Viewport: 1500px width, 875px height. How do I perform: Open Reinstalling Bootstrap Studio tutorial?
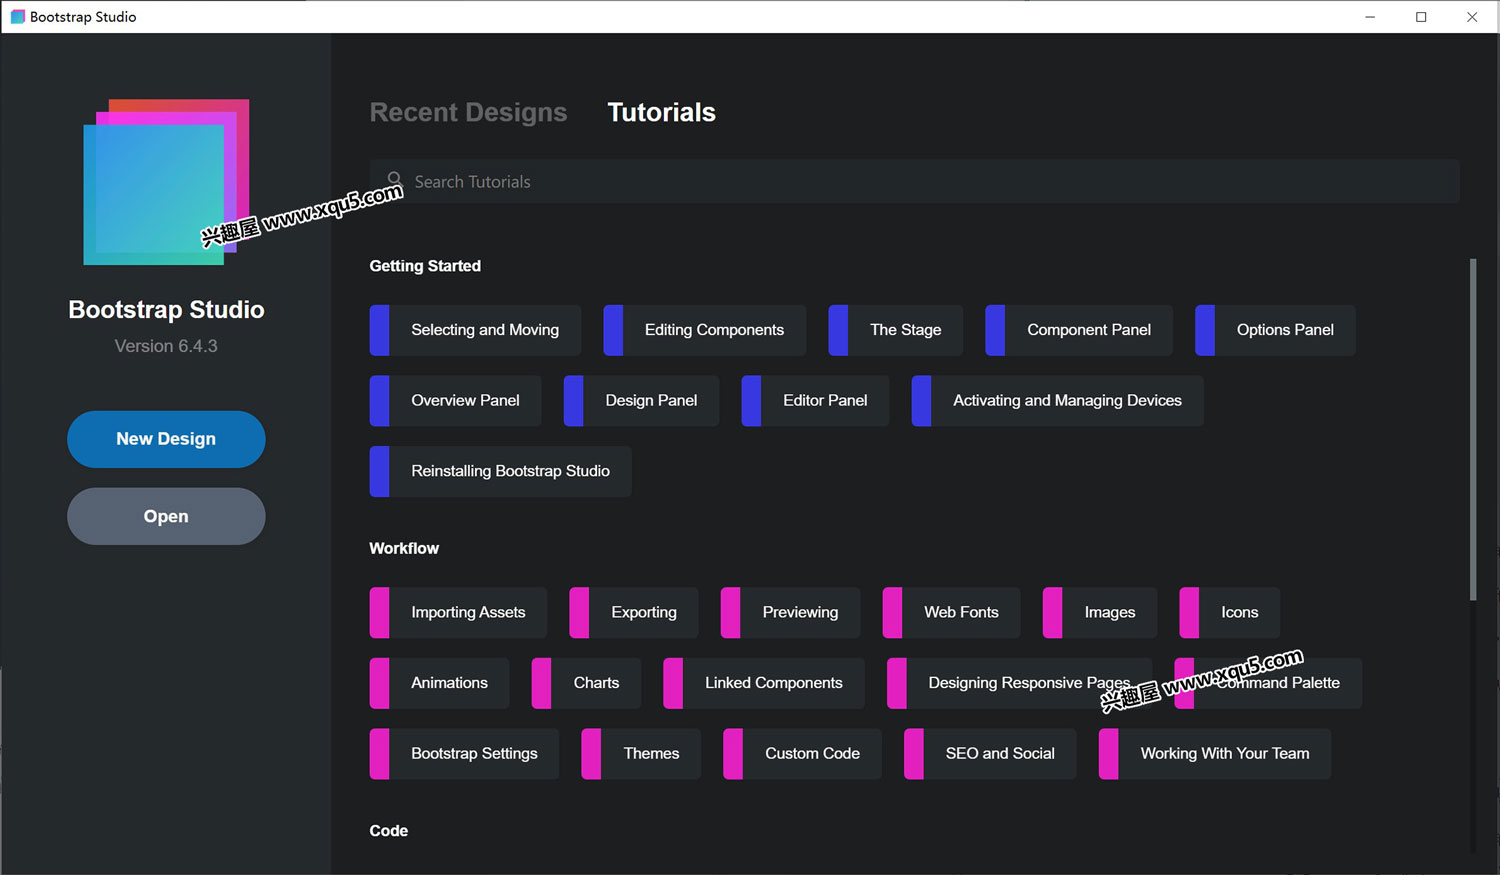[x=500, y=471]
